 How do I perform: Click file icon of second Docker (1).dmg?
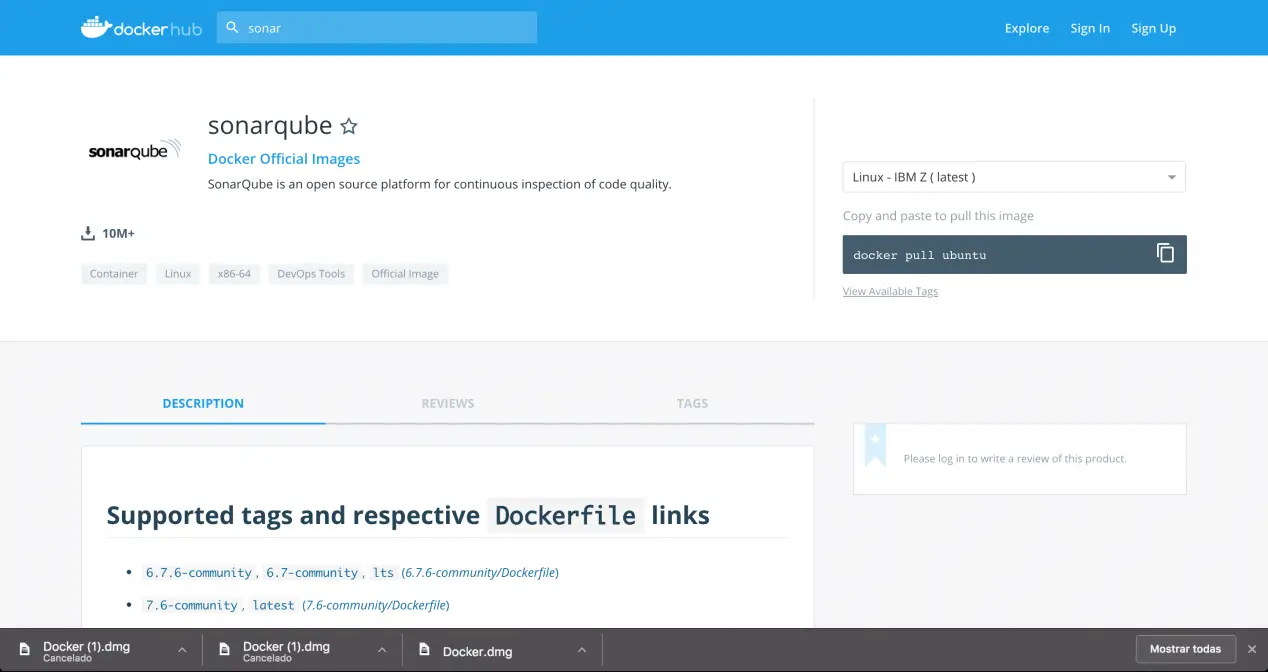pyautogui.click(x=225, y=650)
